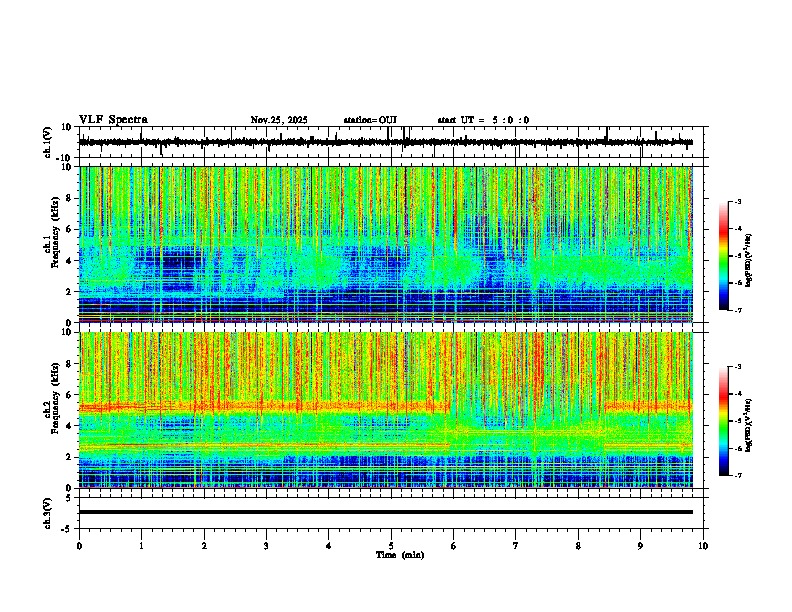Click the 'ch.1(V)' waveform axis label
Screen dimensions: 792x612
point(48,142)
